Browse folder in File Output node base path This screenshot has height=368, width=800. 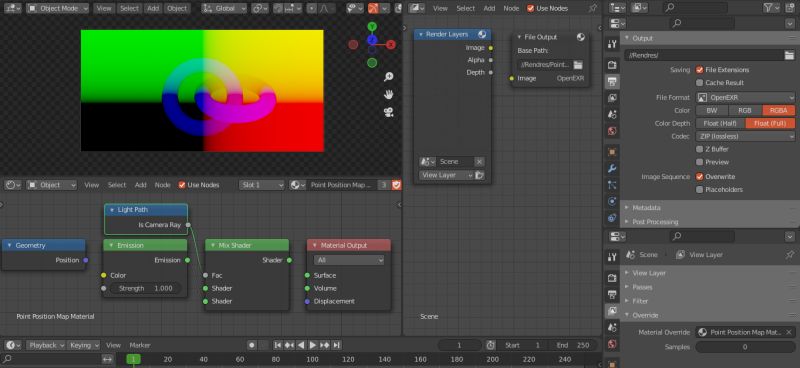(578, 65)
